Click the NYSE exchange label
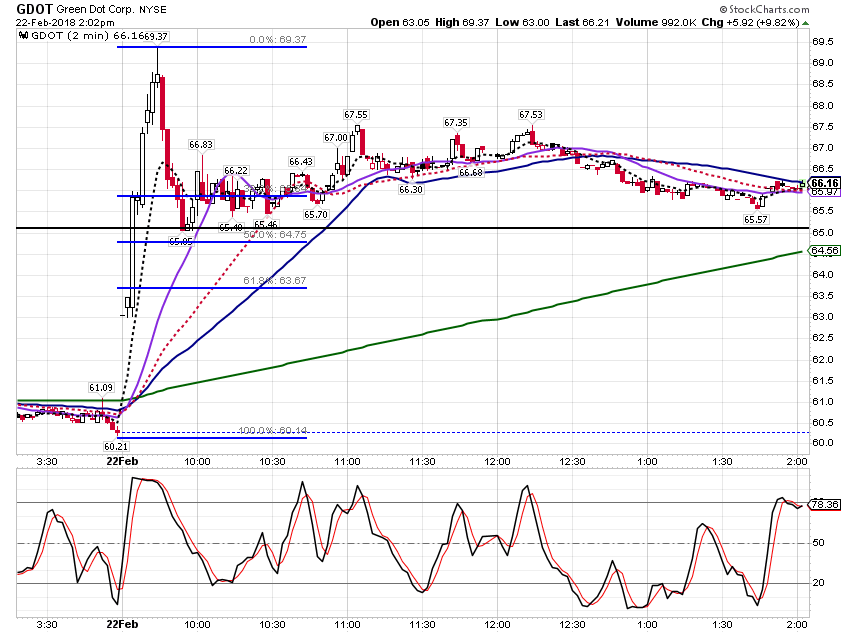The height and width of the screenshot is (633, 850). [x=152, y=9]
